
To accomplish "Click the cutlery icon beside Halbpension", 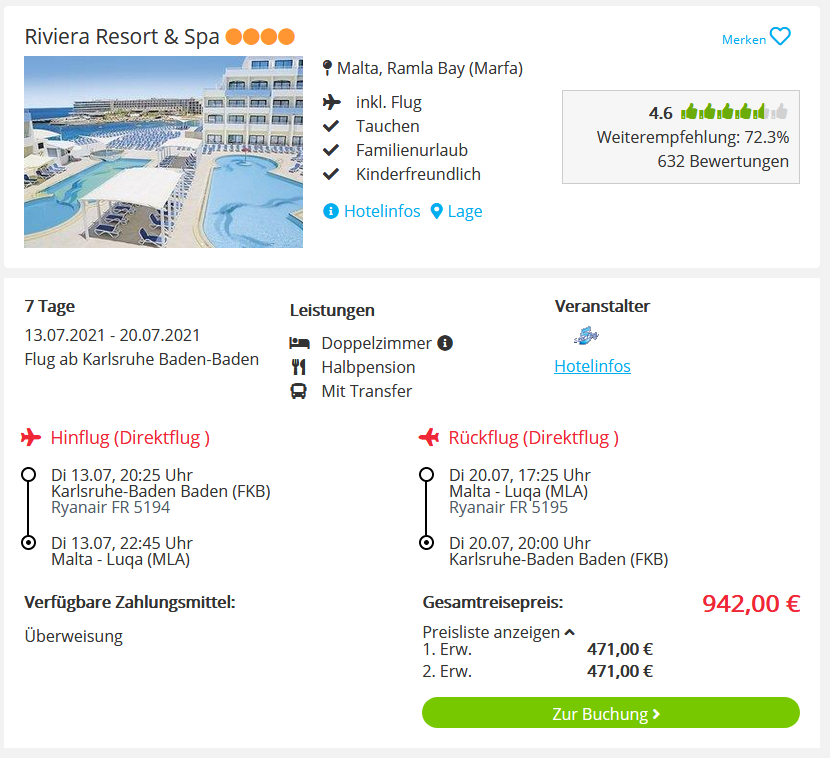I will pos(299,367).
